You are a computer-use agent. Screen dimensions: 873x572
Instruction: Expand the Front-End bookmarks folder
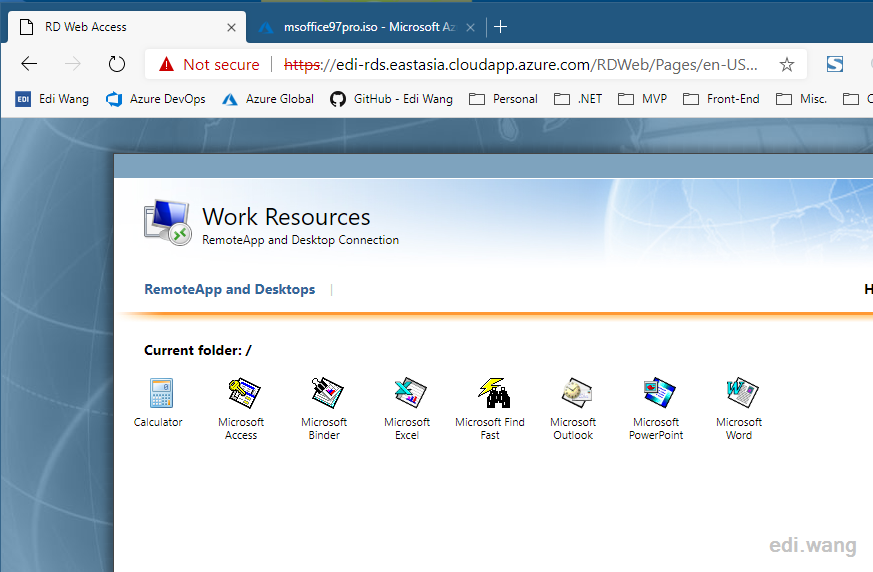tap(721, 99)
